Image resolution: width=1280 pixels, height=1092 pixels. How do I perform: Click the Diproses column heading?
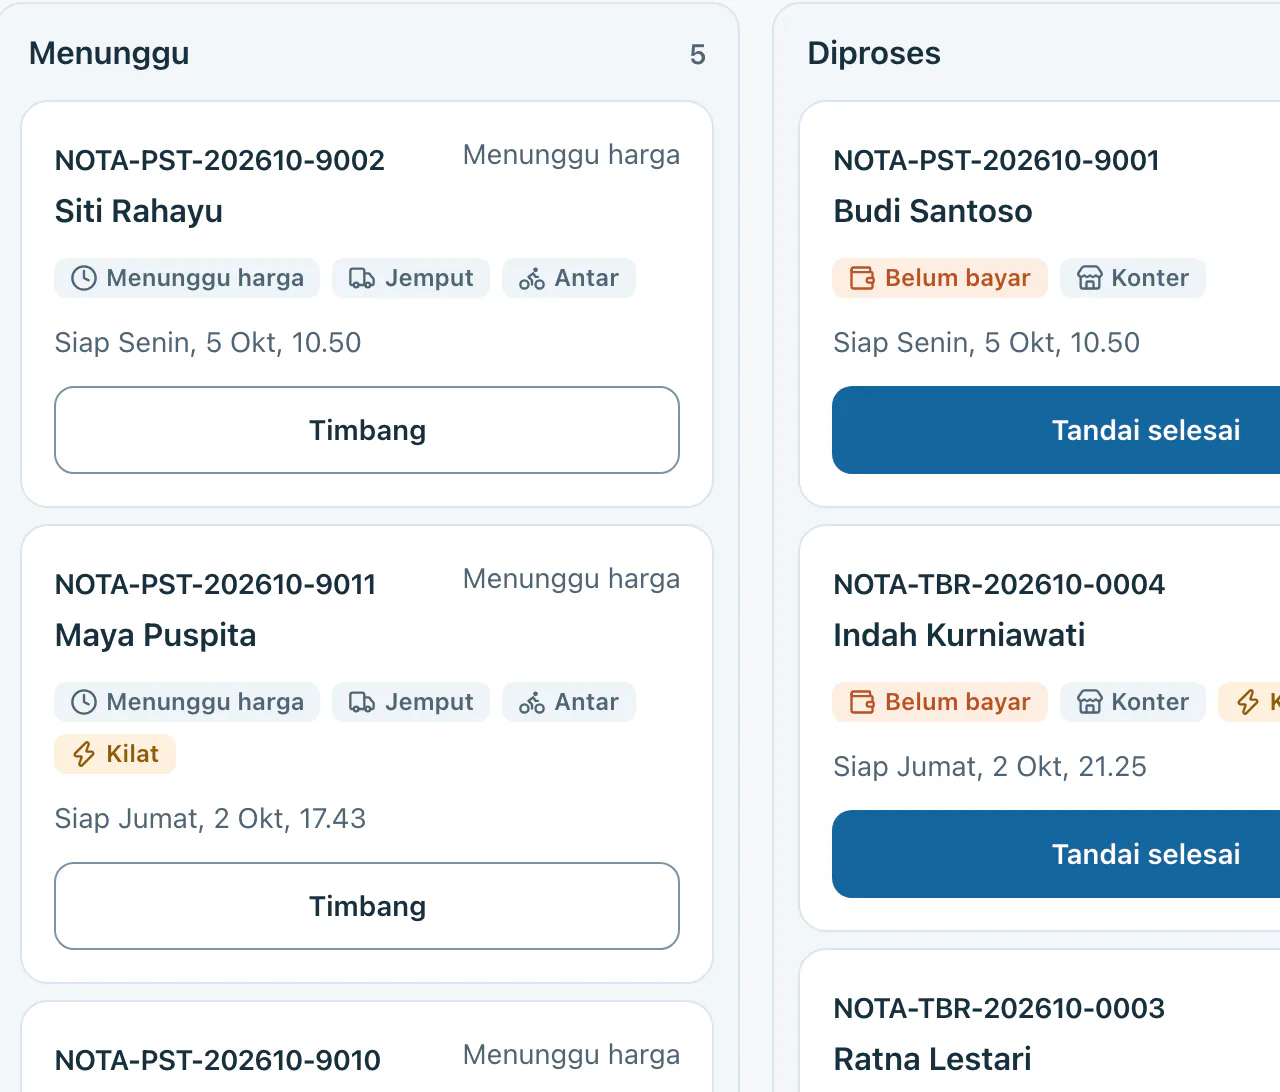click(874, 53)
